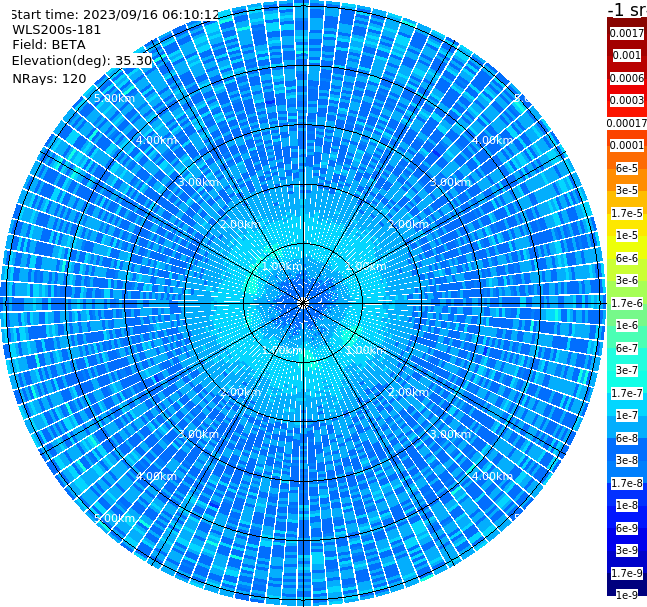This screenshot has width=647, height=607.
Task: Click the 3e-9 scale label
Action: point(627,550)
